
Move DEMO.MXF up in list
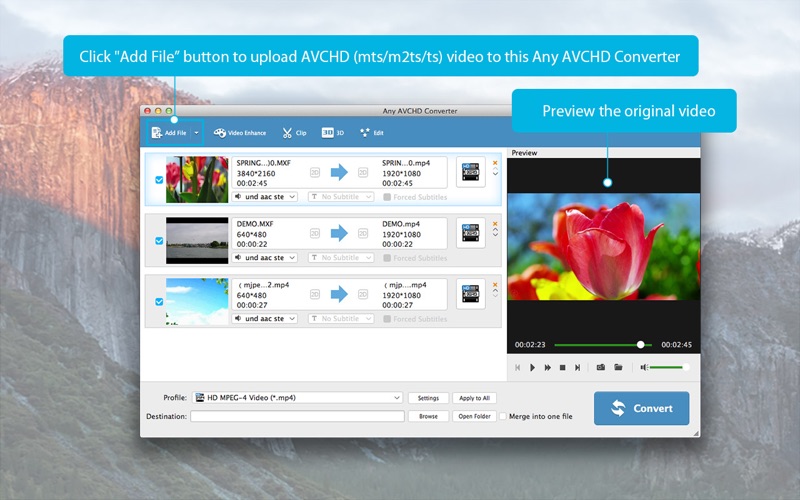(495, 230)
